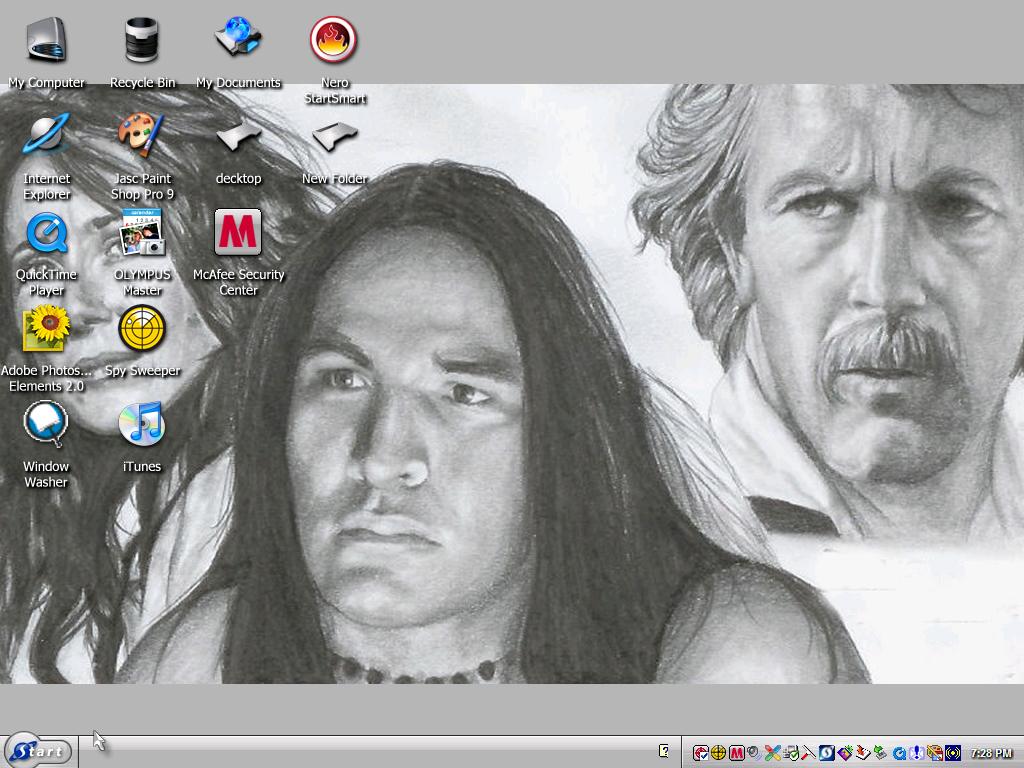Open the Start menu
This screenshot has height=768, width=1024.
tap(37, 752)
